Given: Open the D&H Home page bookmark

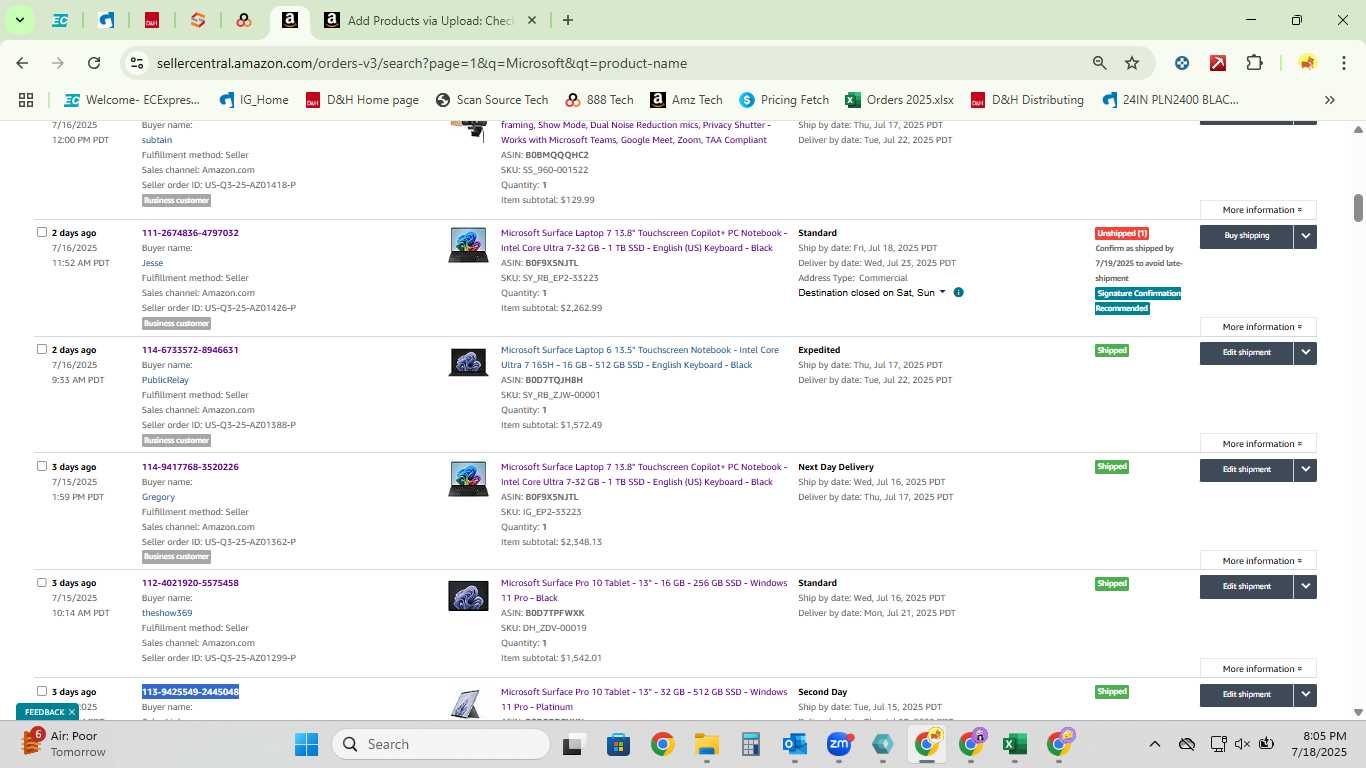Looking at the screenshot, I should pos(362,100).
